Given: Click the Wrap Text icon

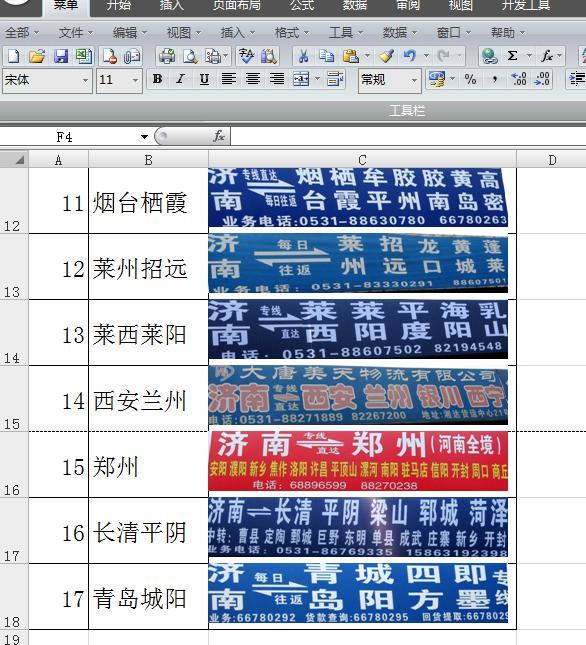Looking at the screenshot, I should point(335,79).
